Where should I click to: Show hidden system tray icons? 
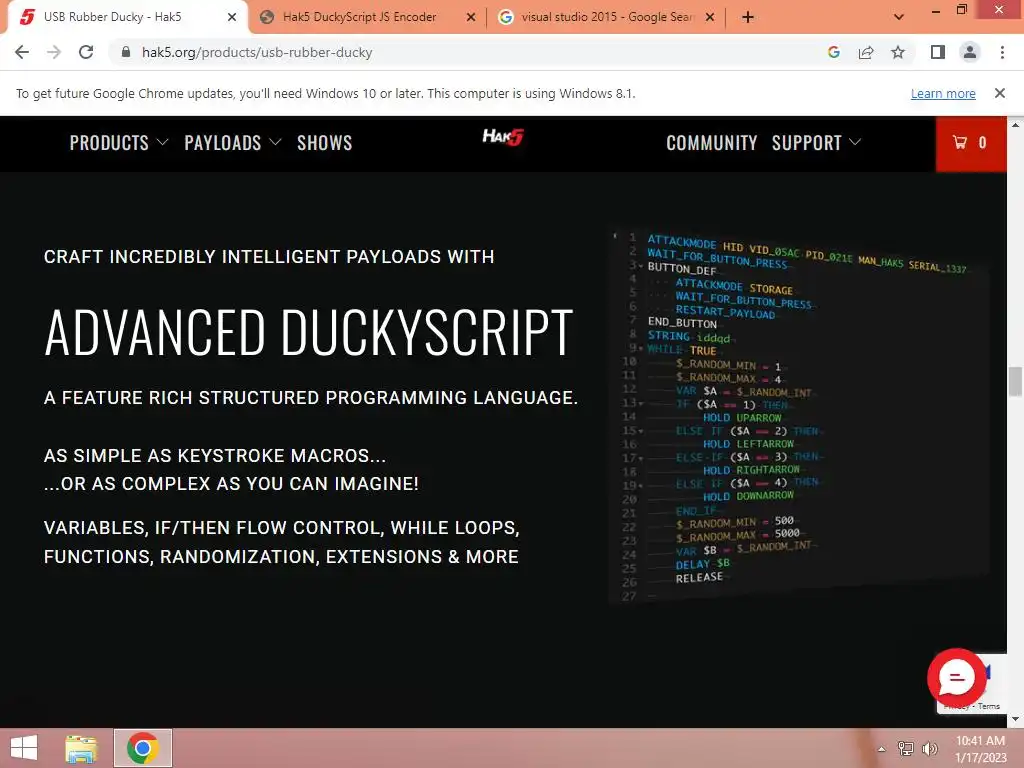coord(882,749)
